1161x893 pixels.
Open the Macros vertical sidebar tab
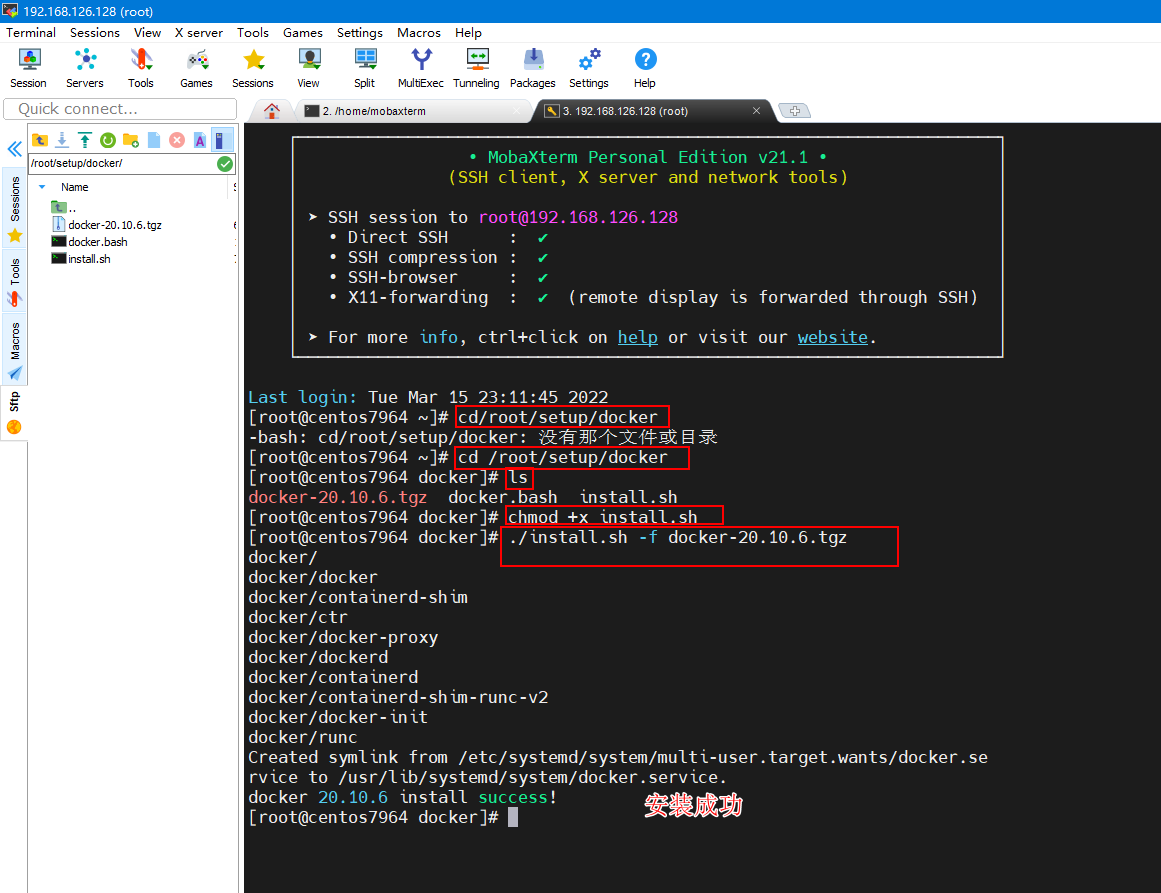(15, 349)
